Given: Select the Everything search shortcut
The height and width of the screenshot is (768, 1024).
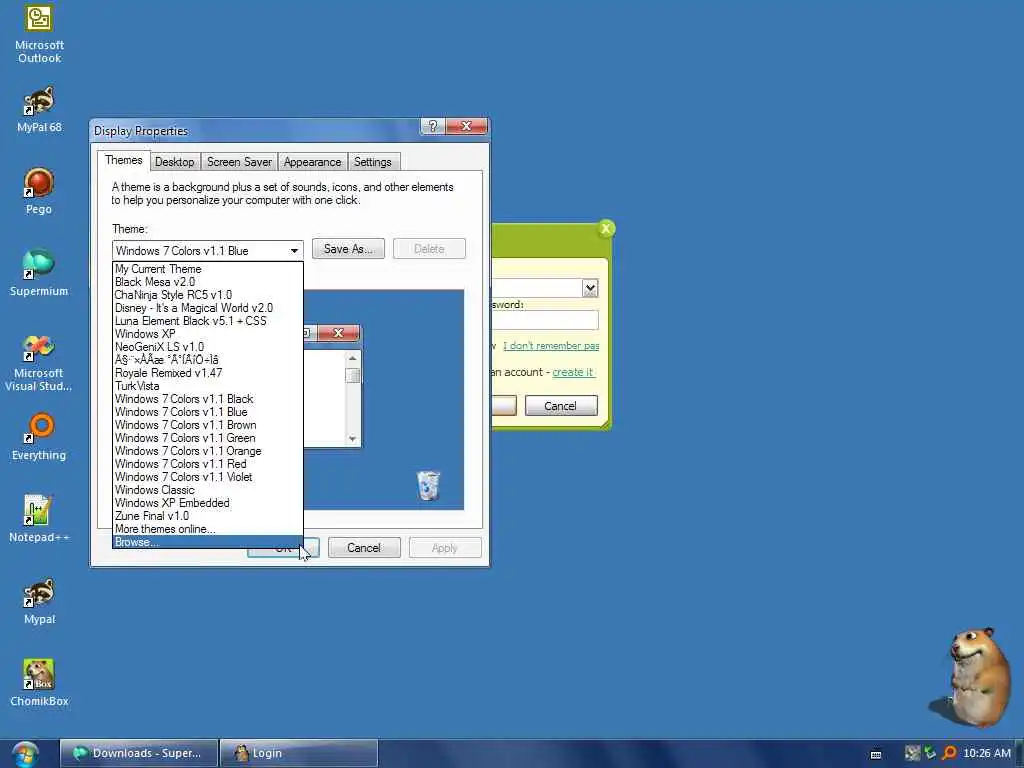Looking at the screenshot, I should pyautogui.click(x=39, y=437).
